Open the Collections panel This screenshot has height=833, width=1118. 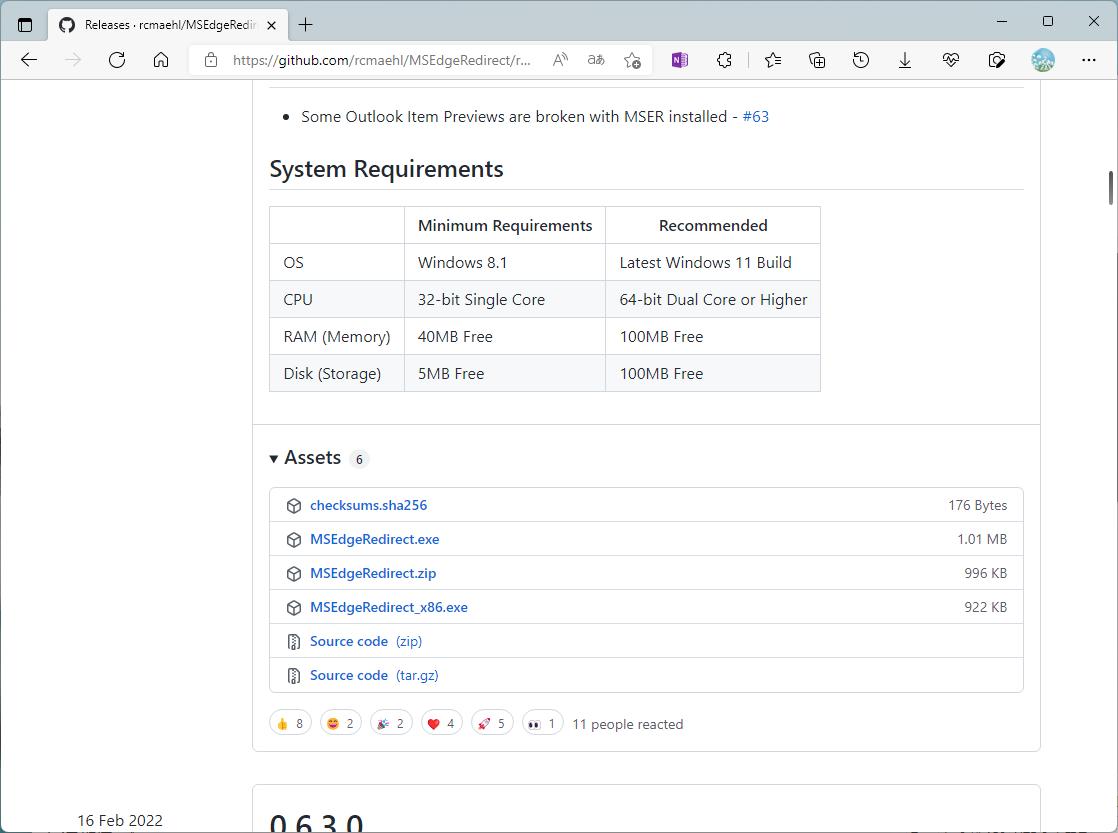pos(817,60)
